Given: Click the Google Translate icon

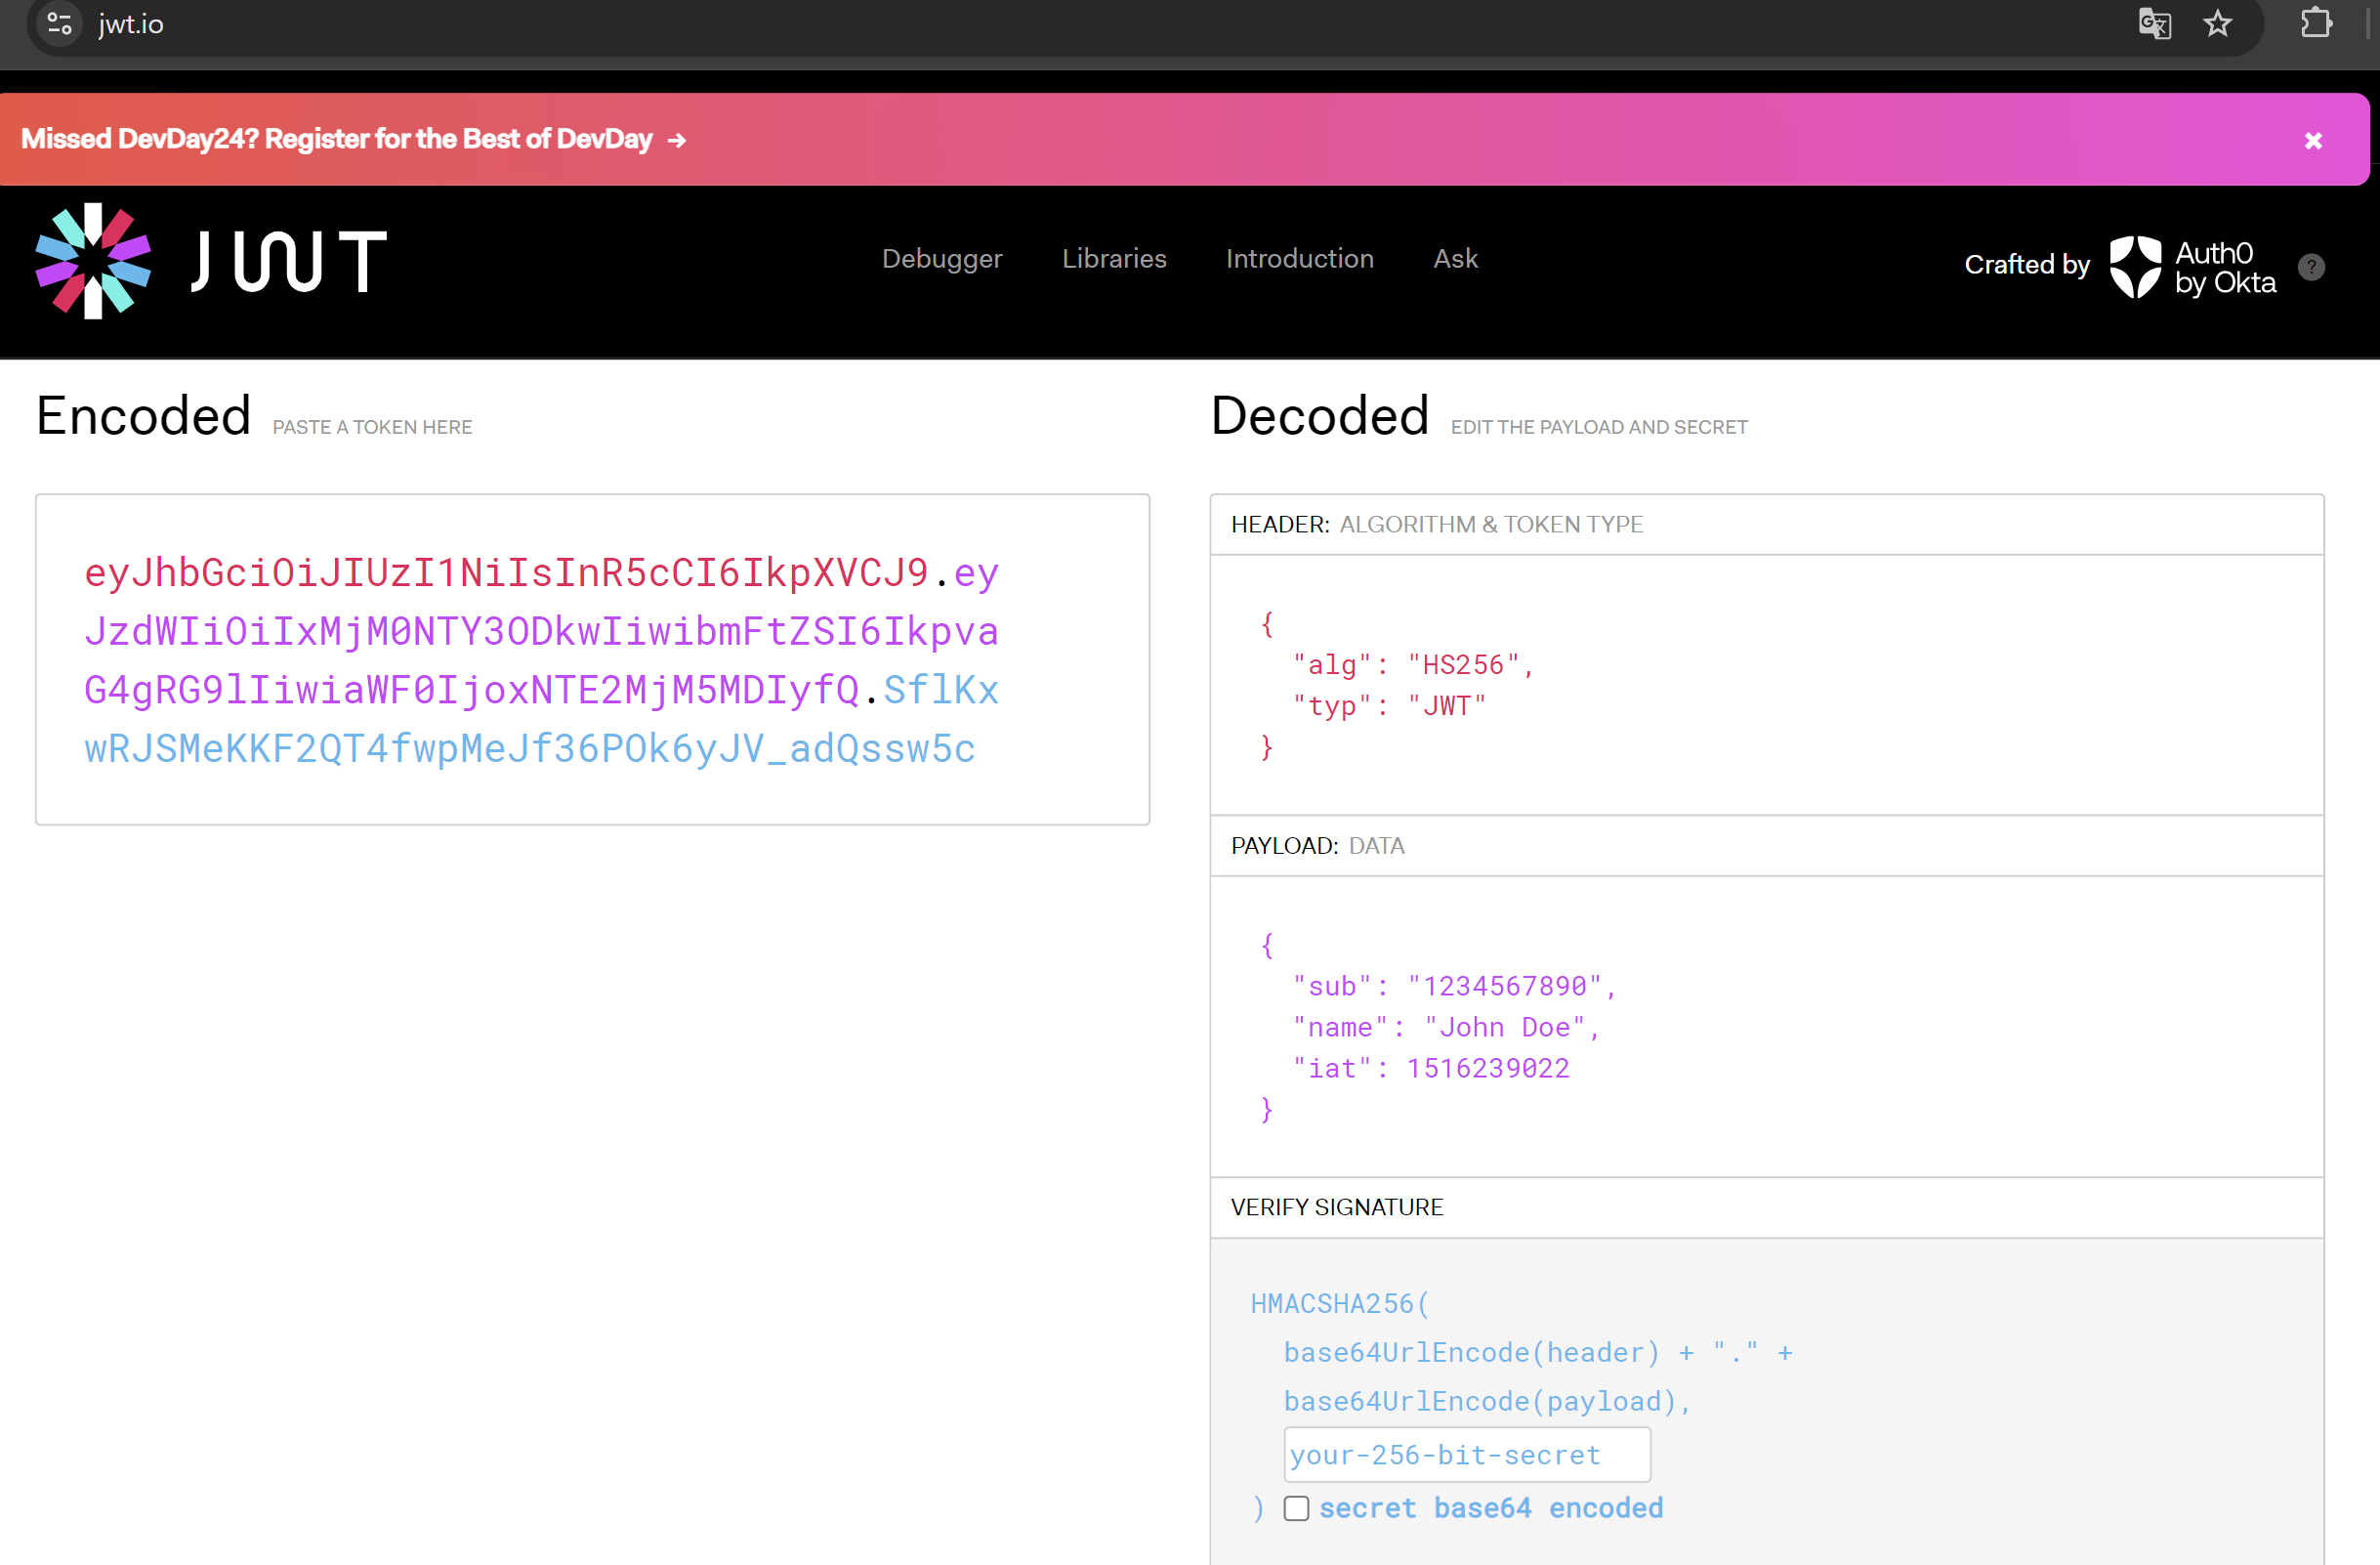Looking at the screenshot, I should point(2154,23).
